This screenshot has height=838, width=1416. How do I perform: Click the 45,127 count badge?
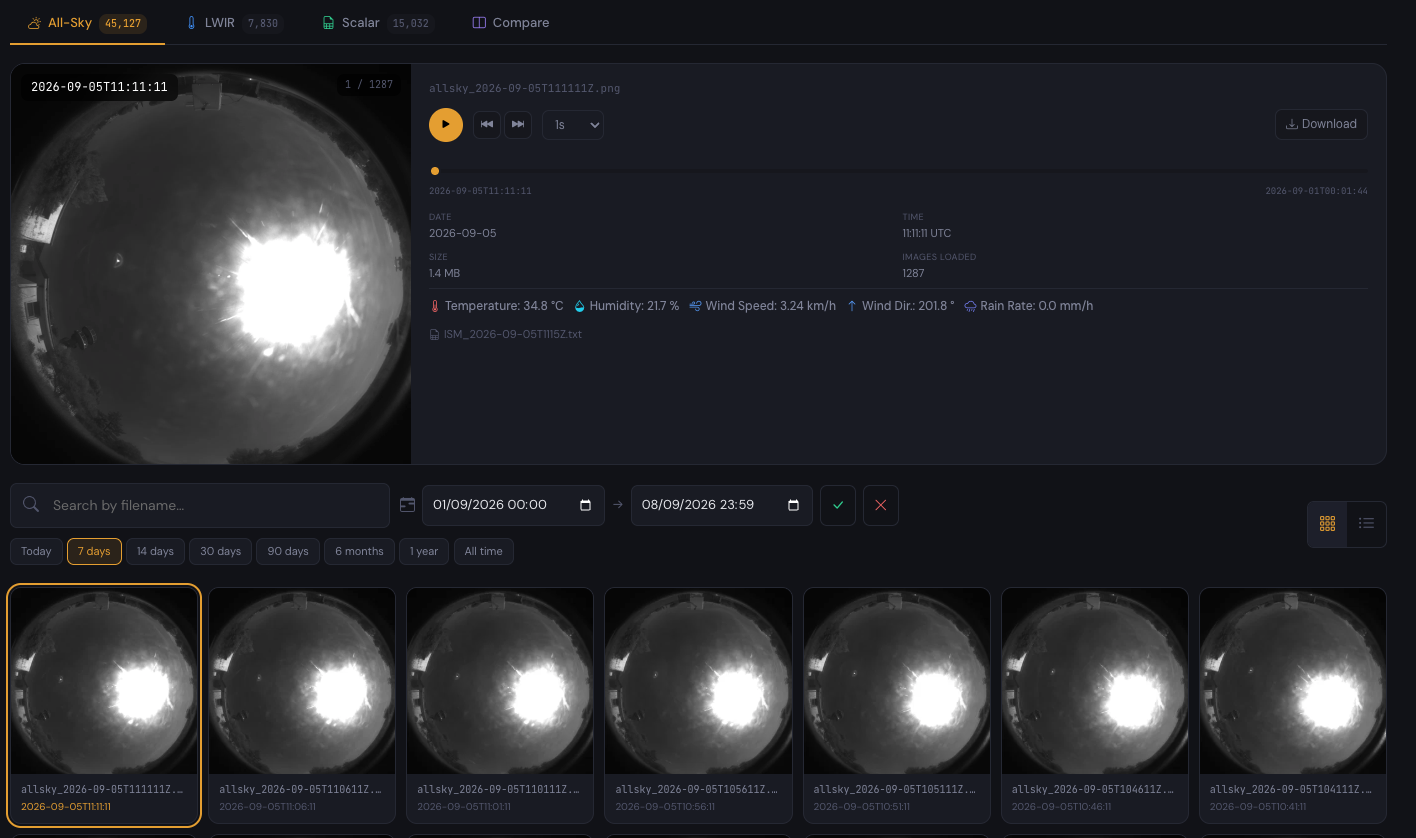click(123, 22)
